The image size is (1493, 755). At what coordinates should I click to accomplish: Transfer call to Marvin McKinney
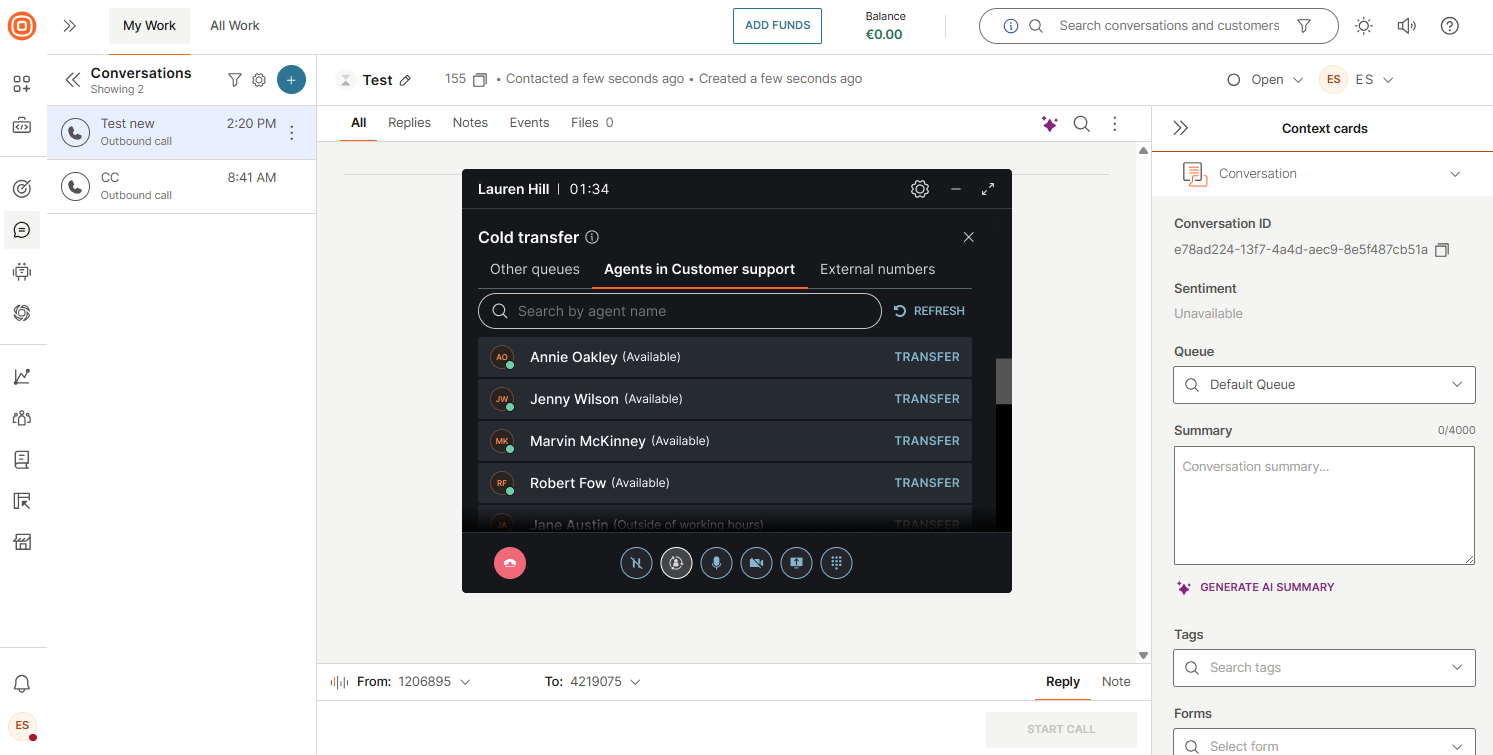927,441
